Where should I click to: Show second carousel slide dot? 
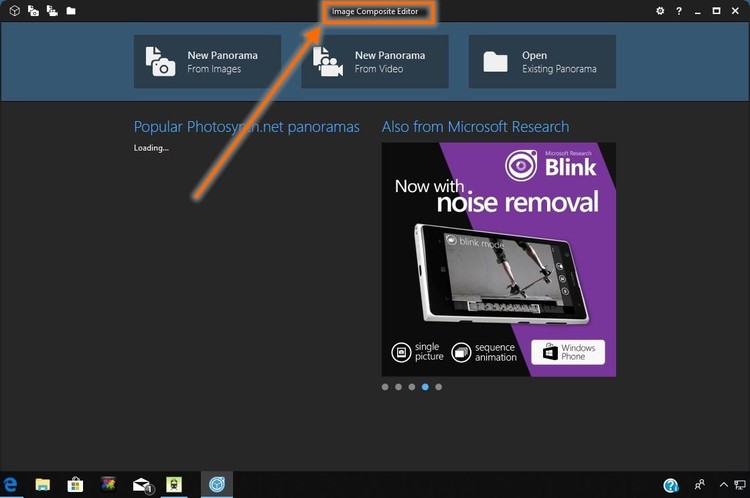(x=398, y=387)
